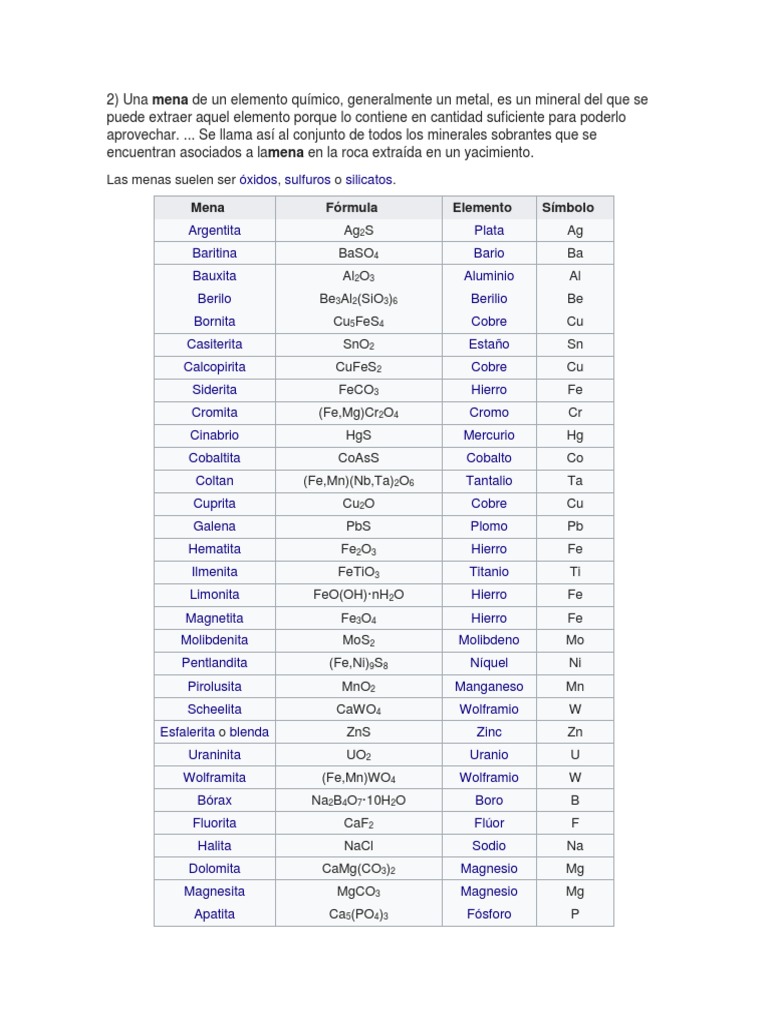Viewport: 768px width, 1024px height.
Task: Open the Baritina entry link
Action: coord(214,253)
